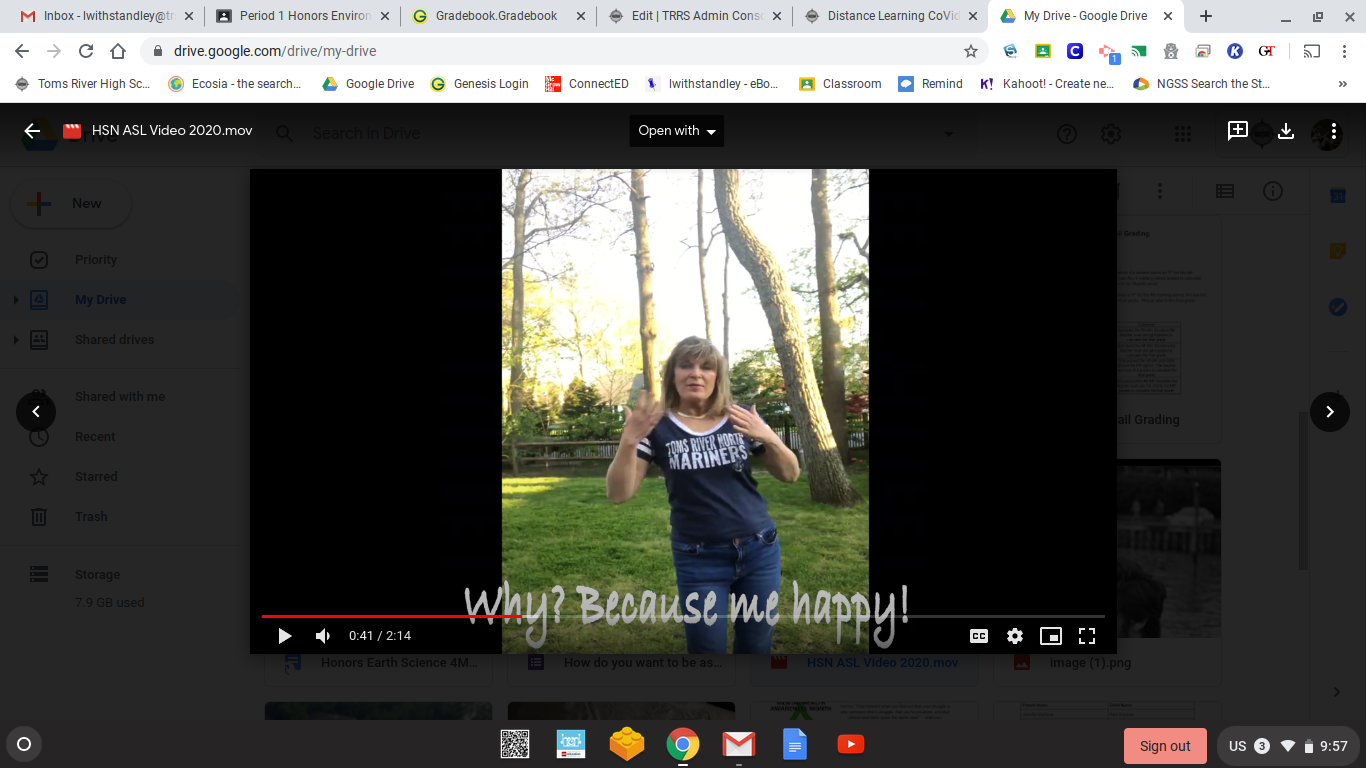
Task: Advance to the next file in preview
Action: coord(1330,412)
